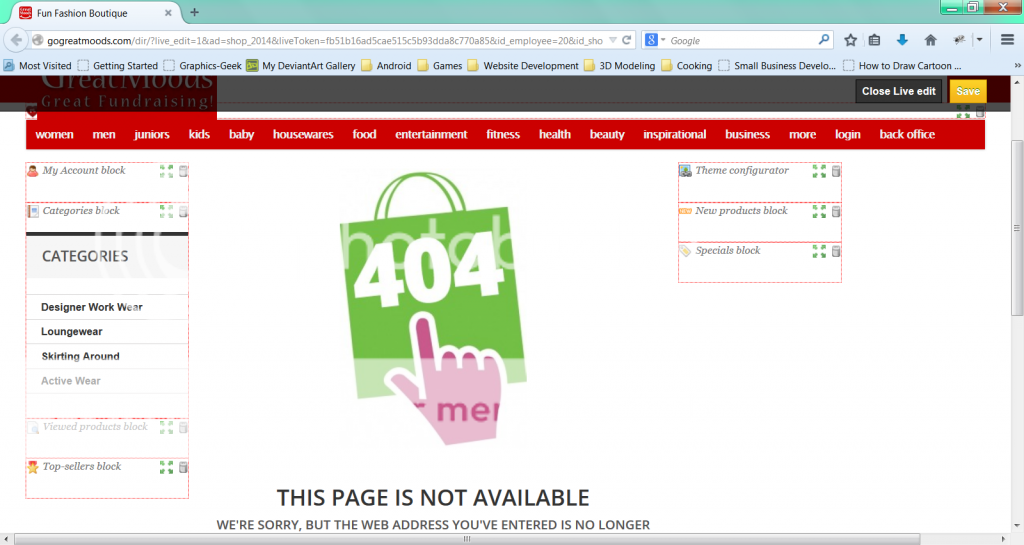The image size is (1024, 545).
Task: Open the Firefox downloads arrow icon
Action: point(902,40)
